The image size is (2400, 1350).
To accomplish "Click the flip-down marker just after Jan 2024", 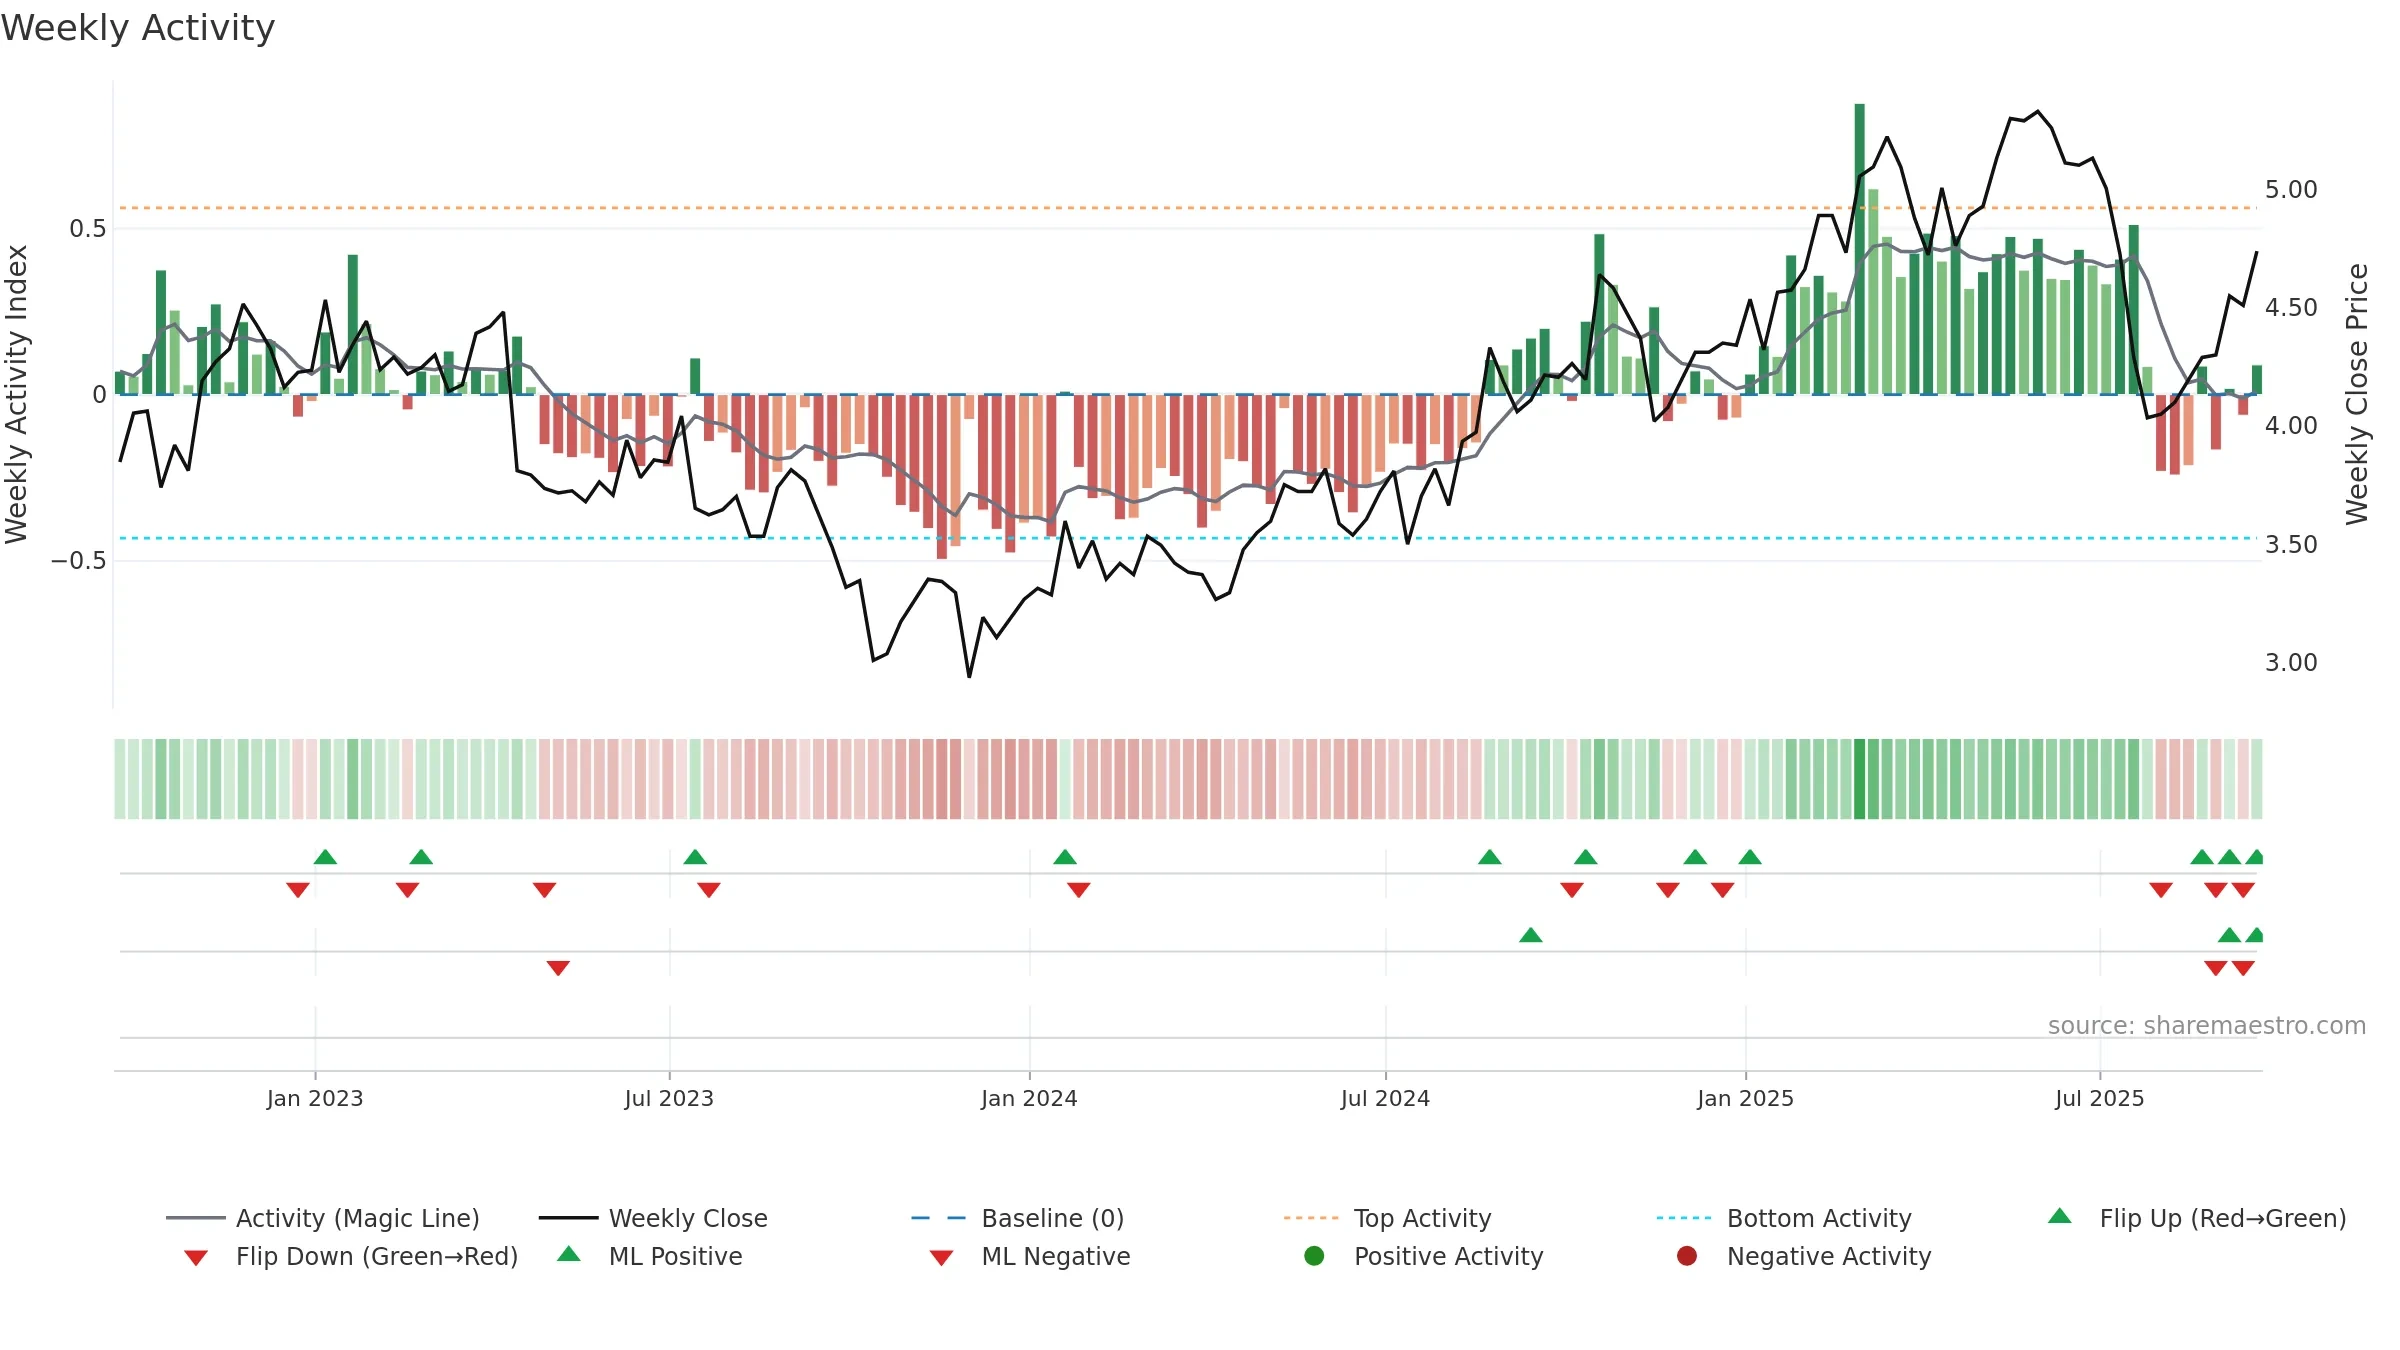I will point(1079,890).
